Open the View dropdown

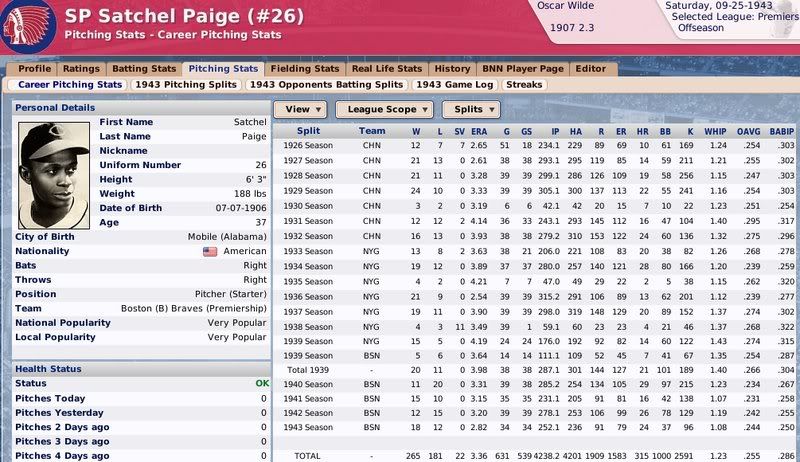point(300,108)
